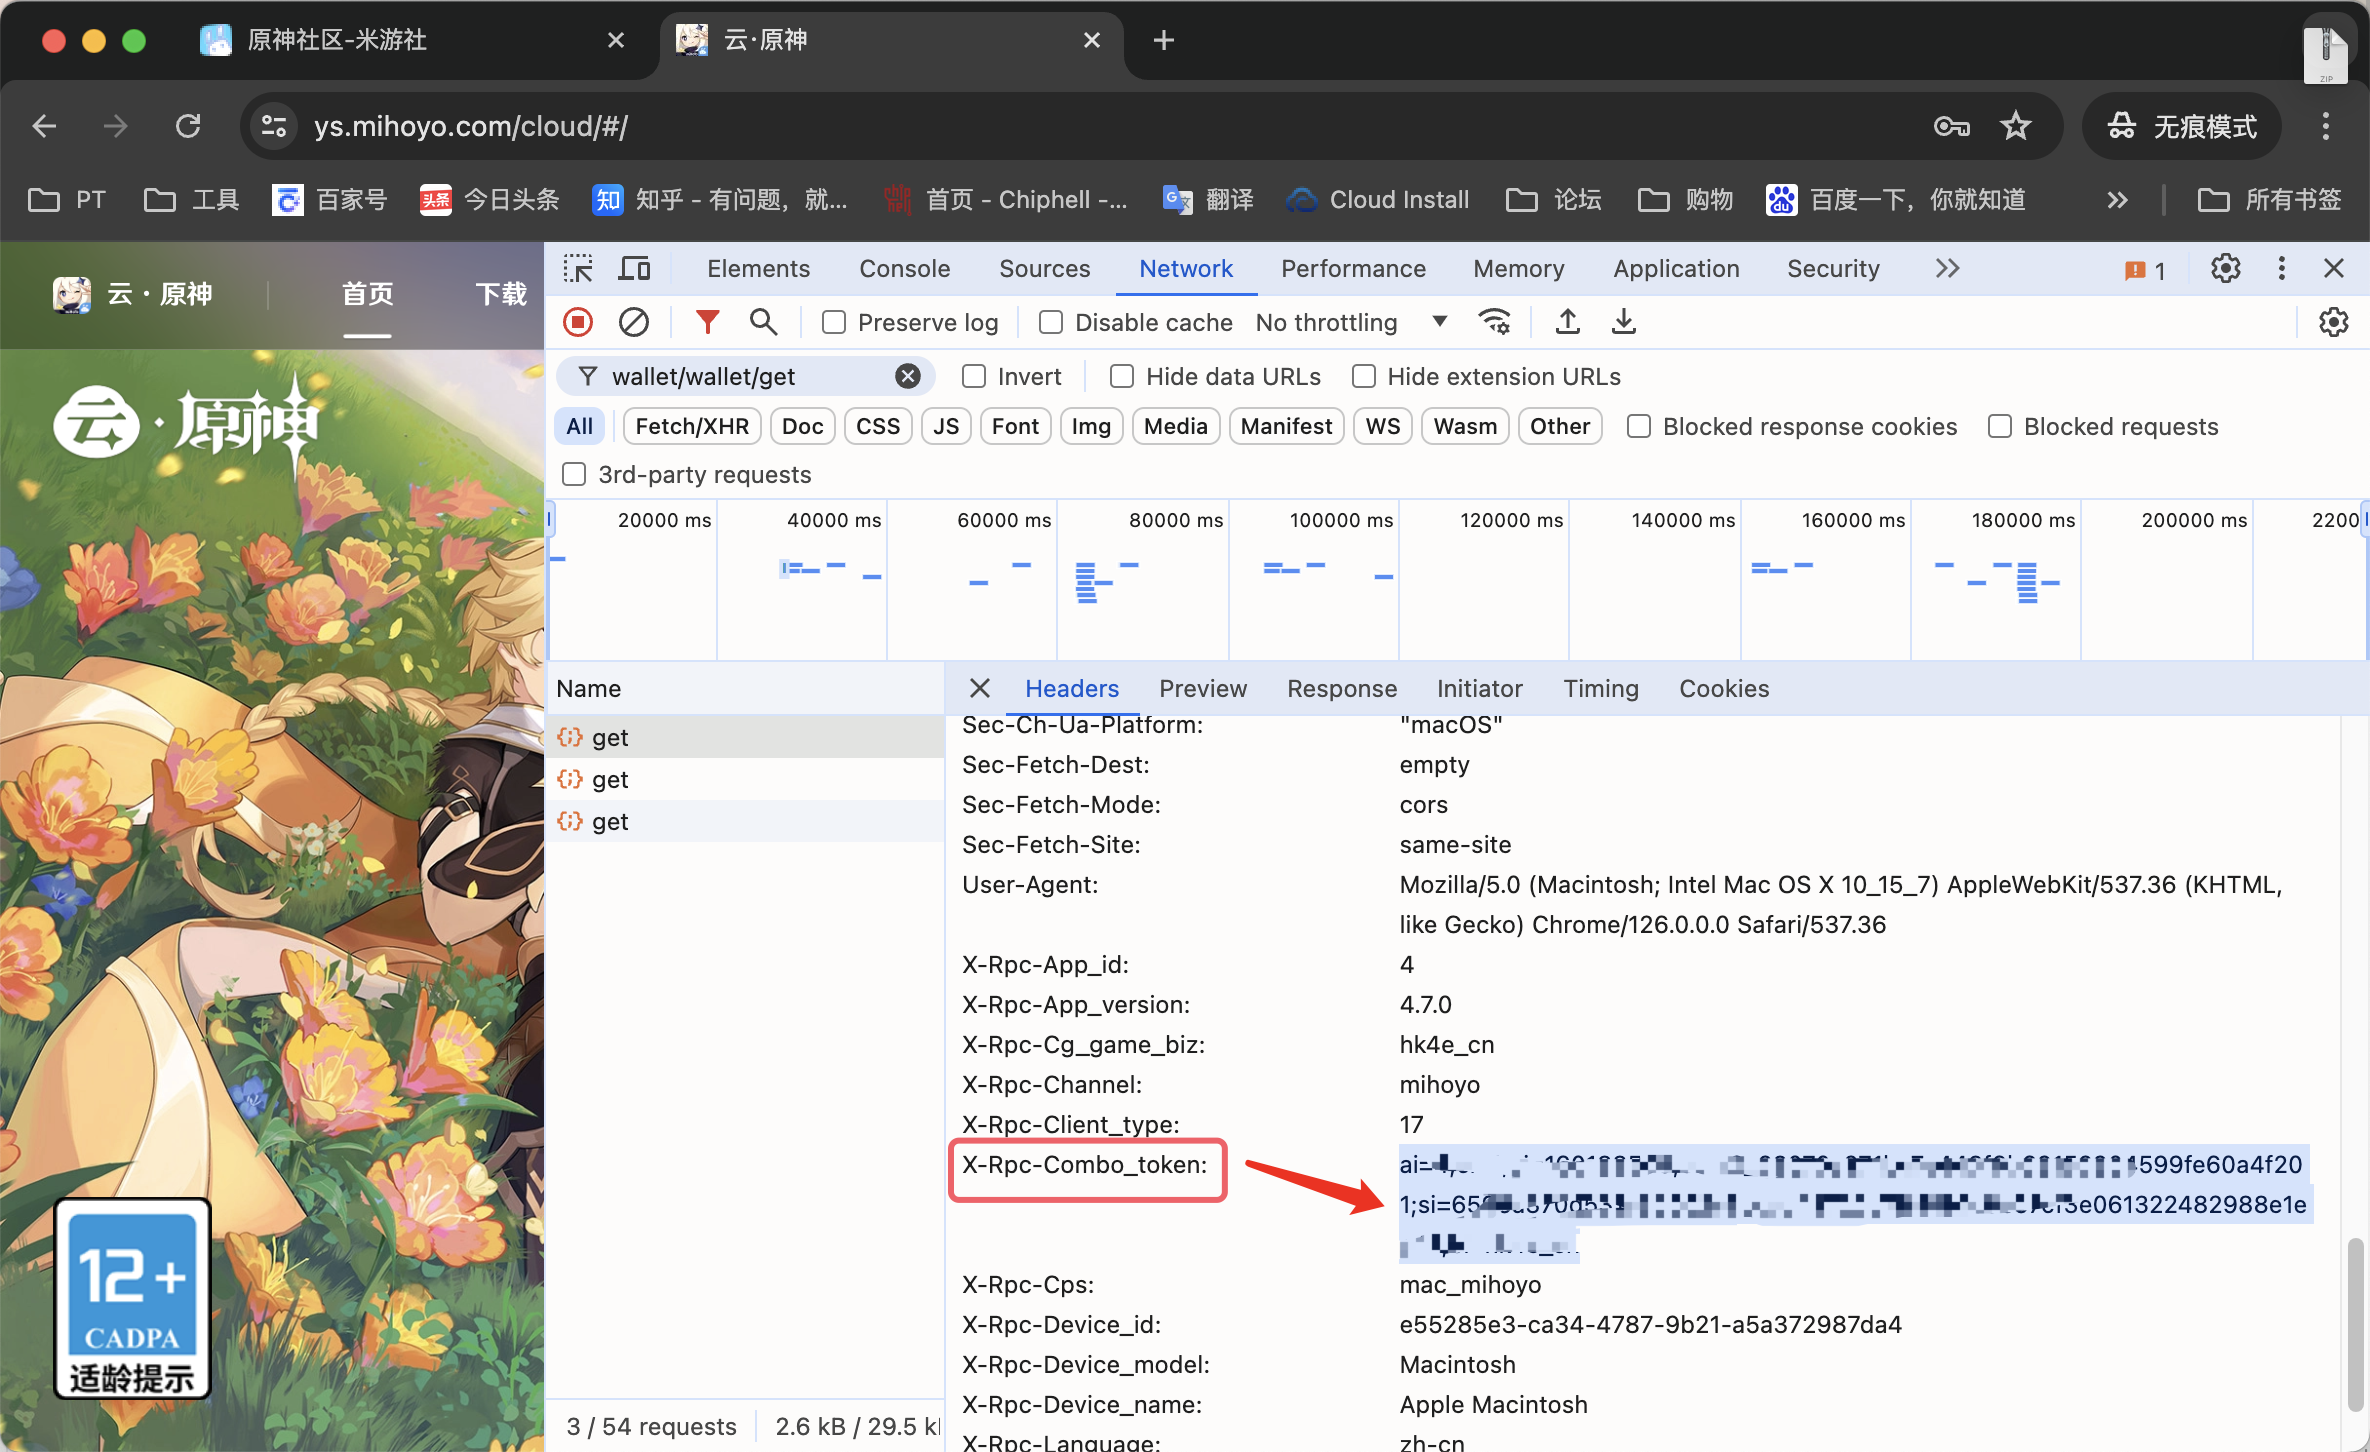
Task: Open the Response tab of request
Action: [x=1341, y=688]
